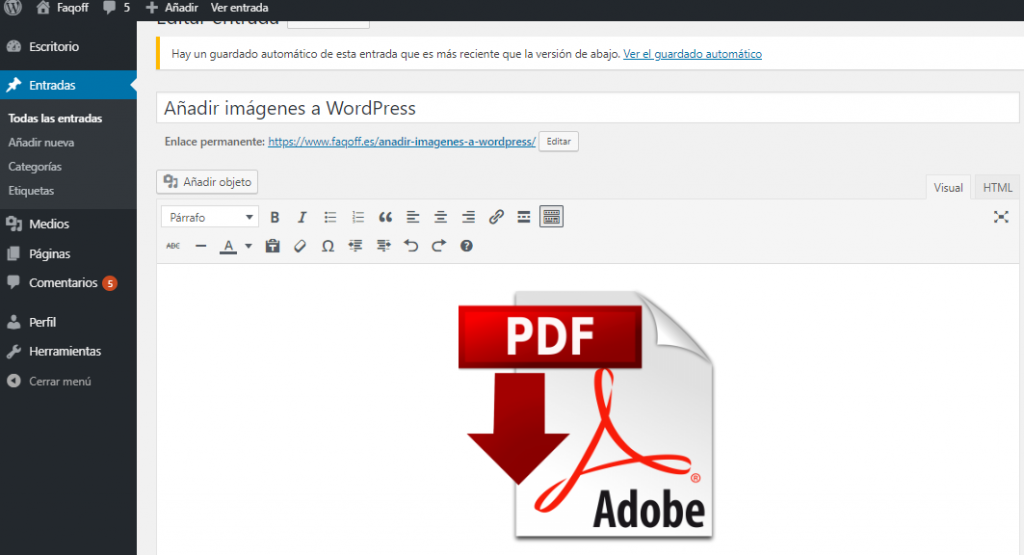The width and height of the screenshot is (1024, 555).
Task: Insert a special character (omega)
Action: pyautogui.click(x=328, y=246)
